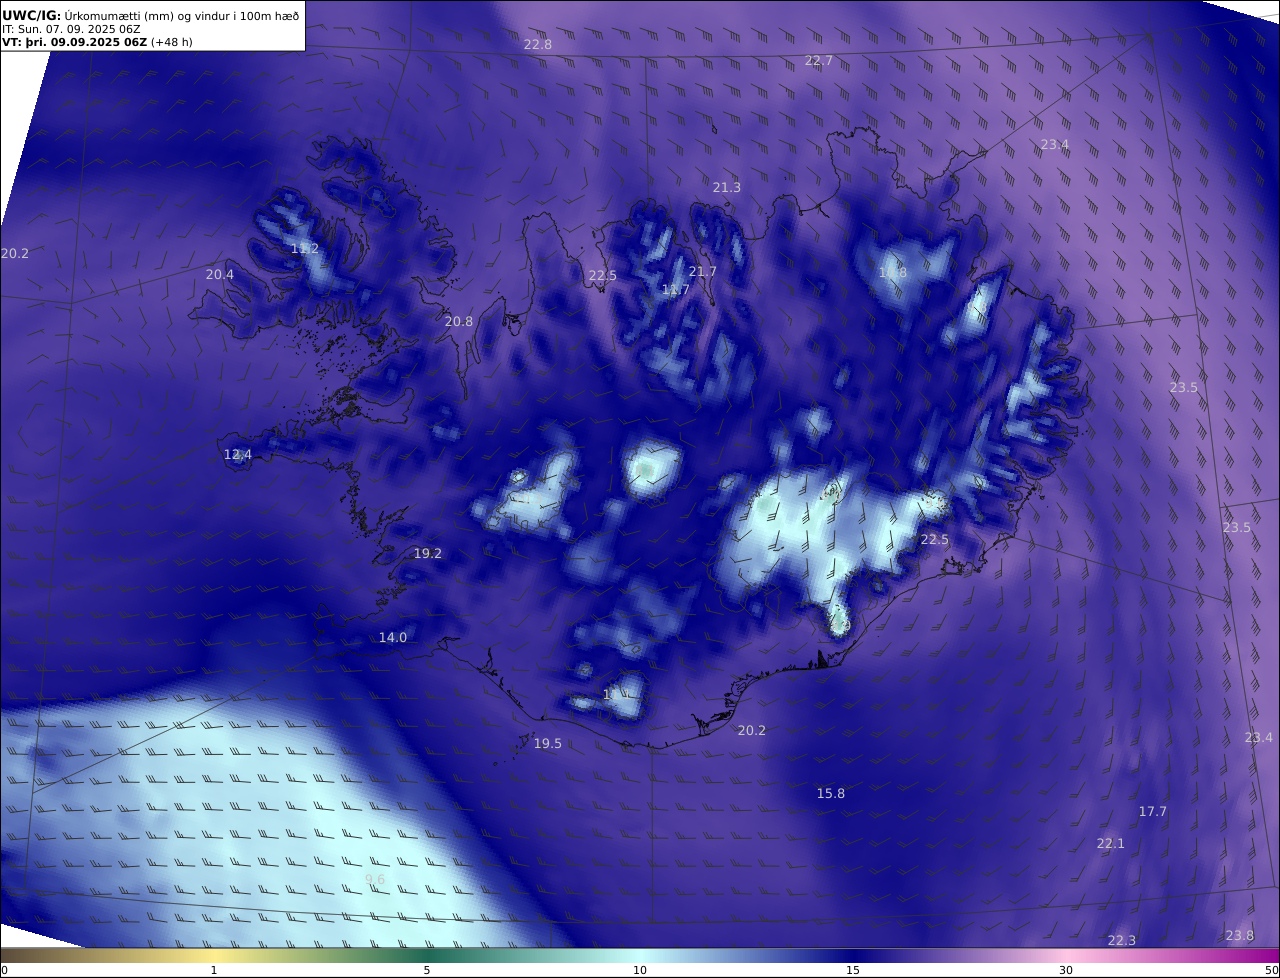Click the 15.8 map value
Screen dimensions: 1280x978
coord(831,794)
